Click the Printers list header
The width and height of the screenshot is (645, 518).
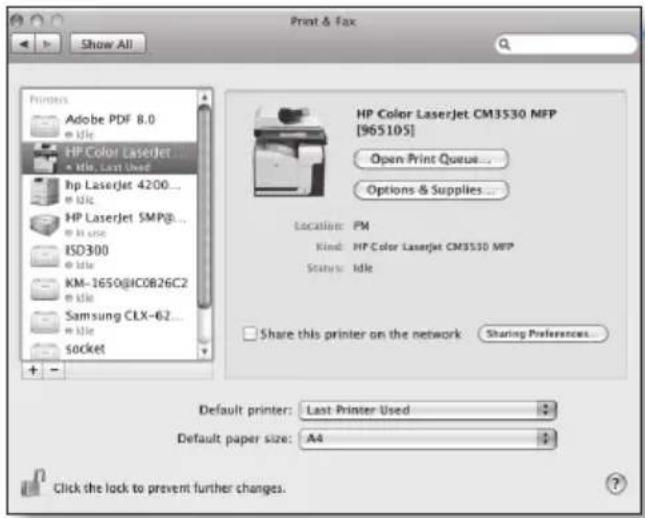click(x=49, y=100)
